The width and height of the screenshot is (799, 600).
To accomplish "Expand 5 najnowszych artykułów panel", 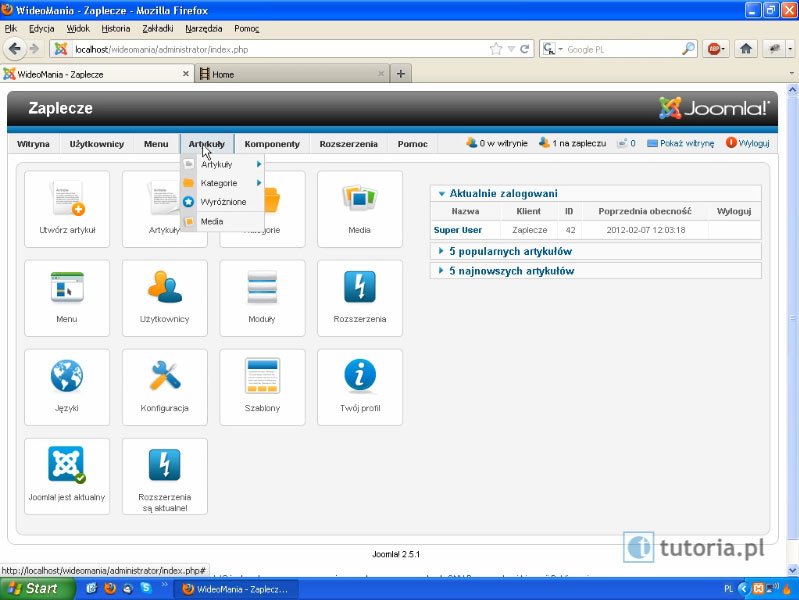I will (511, 270).
